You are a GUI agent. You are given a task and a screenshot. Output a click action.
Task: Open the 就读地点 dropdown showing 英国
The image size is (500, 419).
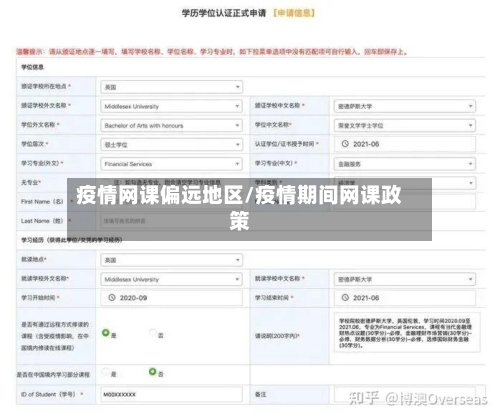click(x=171, y=260)
